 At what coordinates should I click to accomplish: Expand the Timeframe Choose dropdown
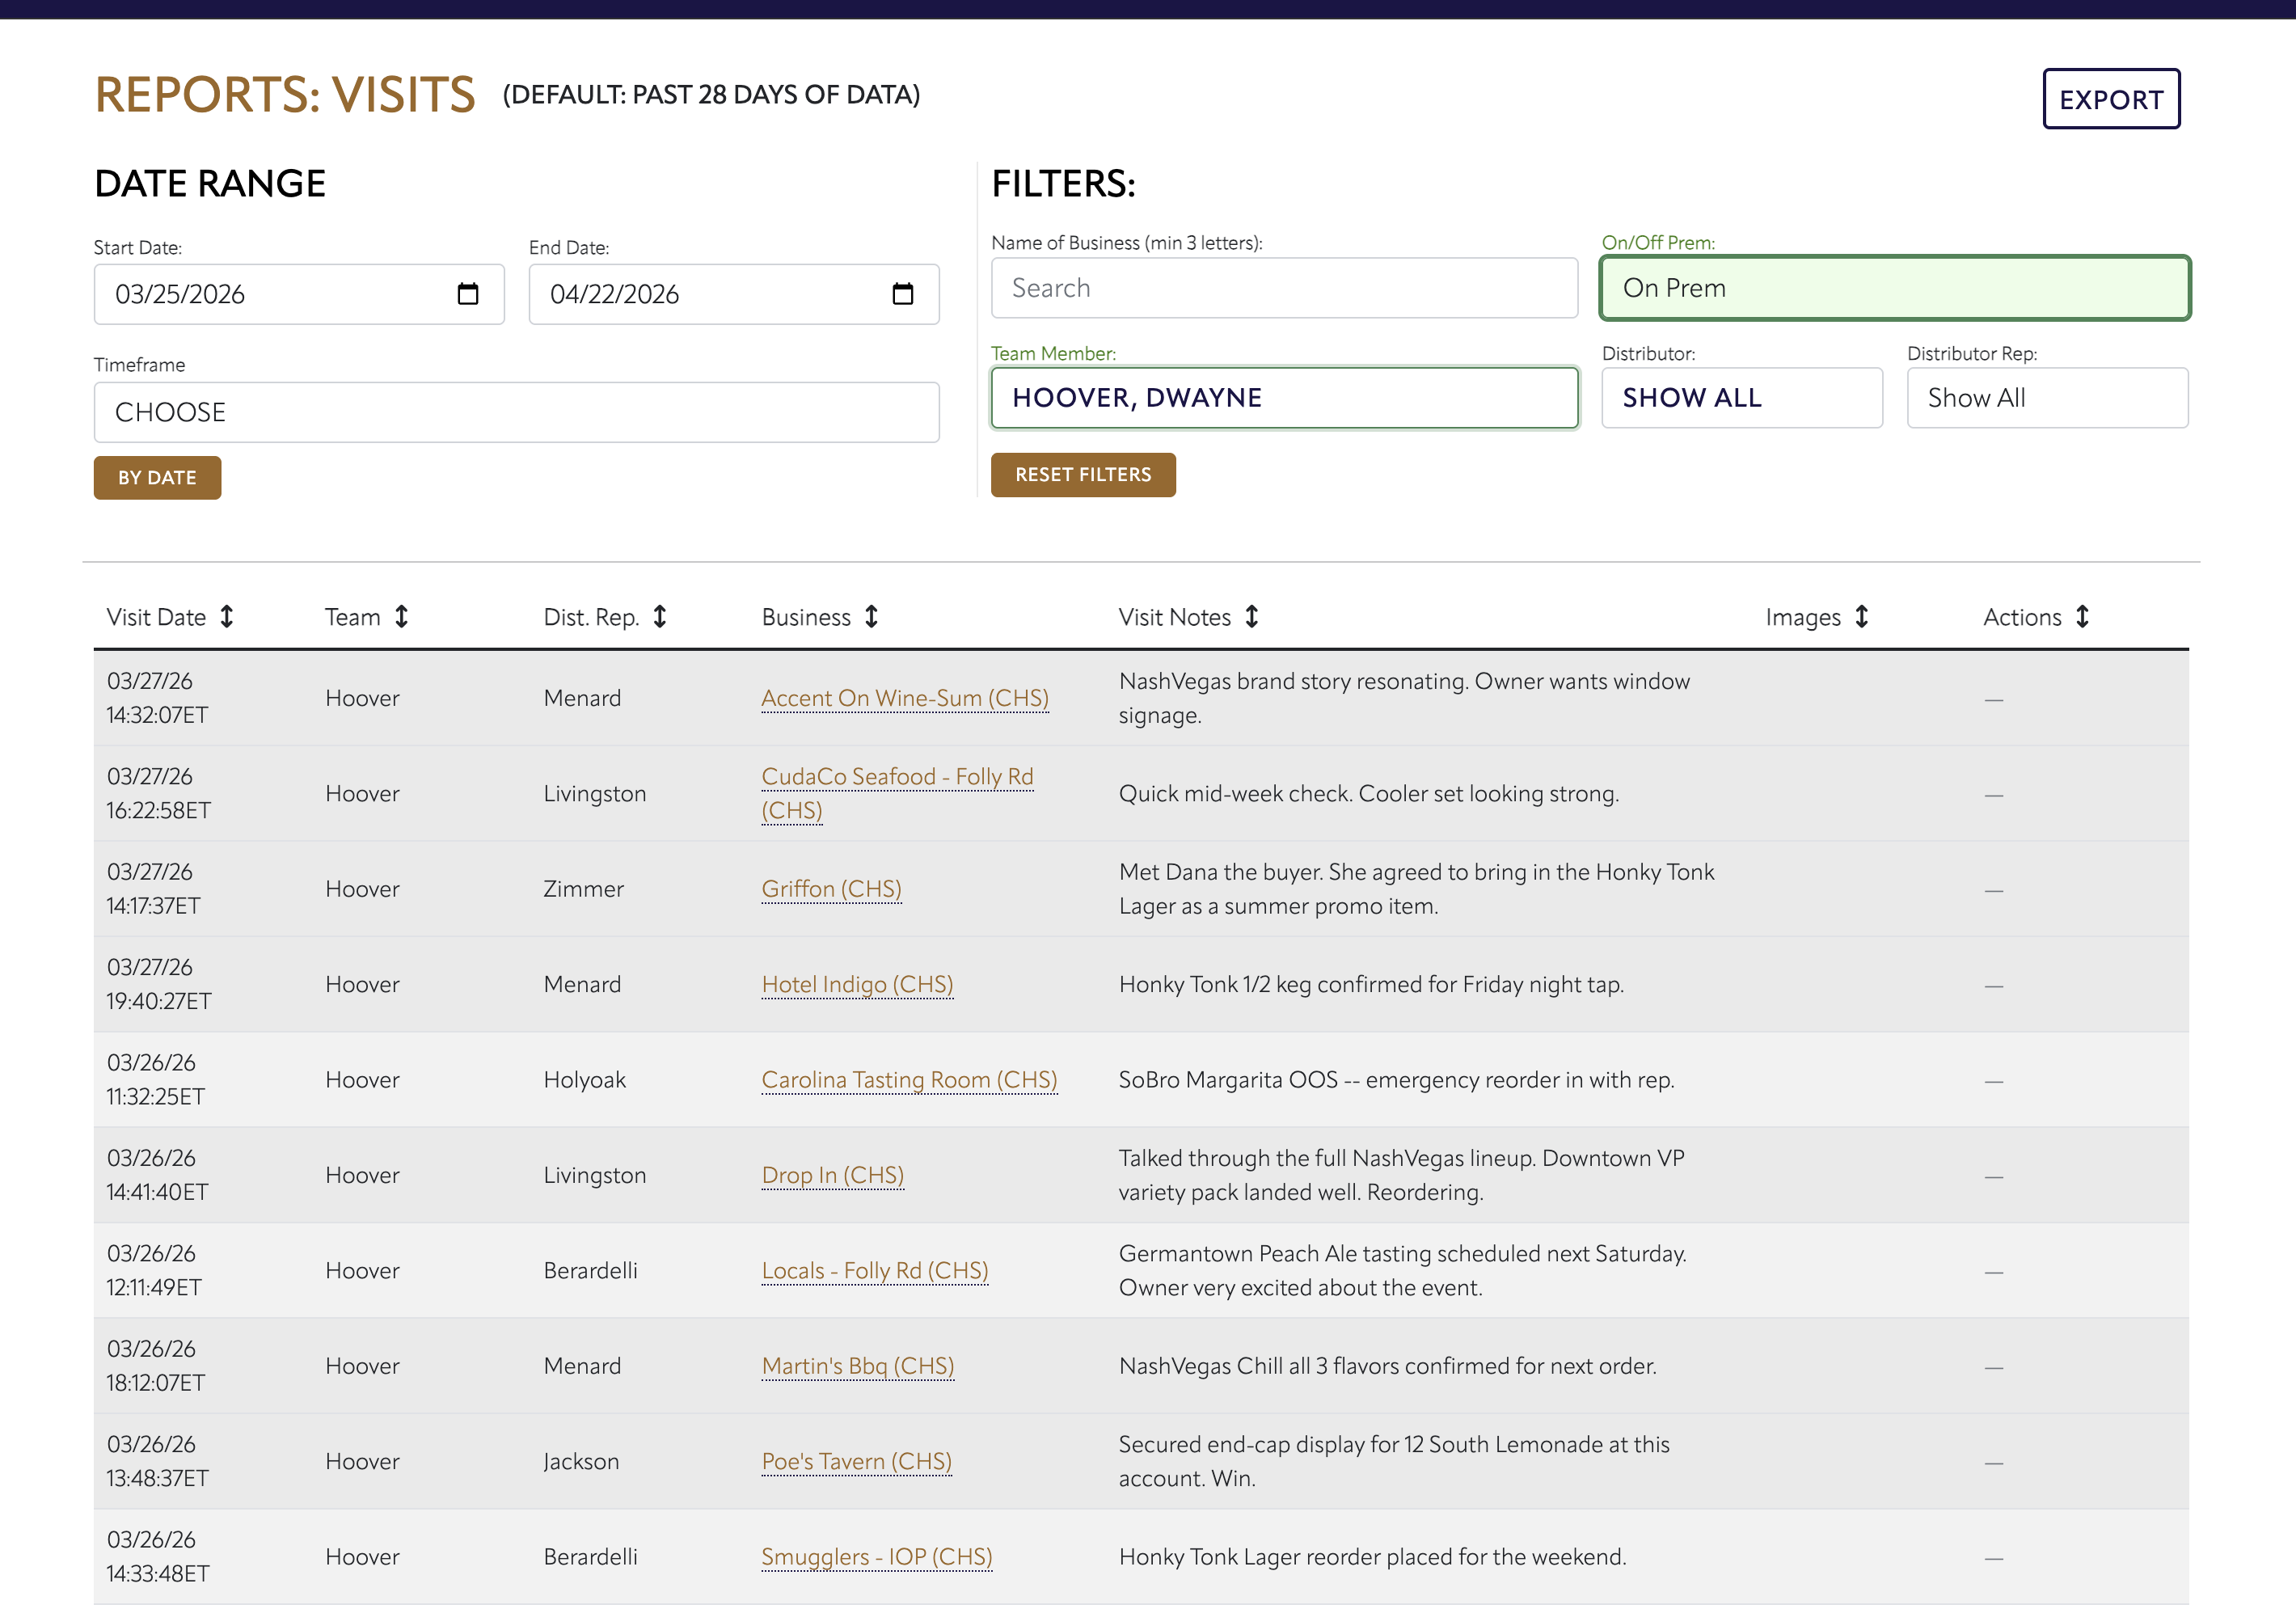click(516, 412)
